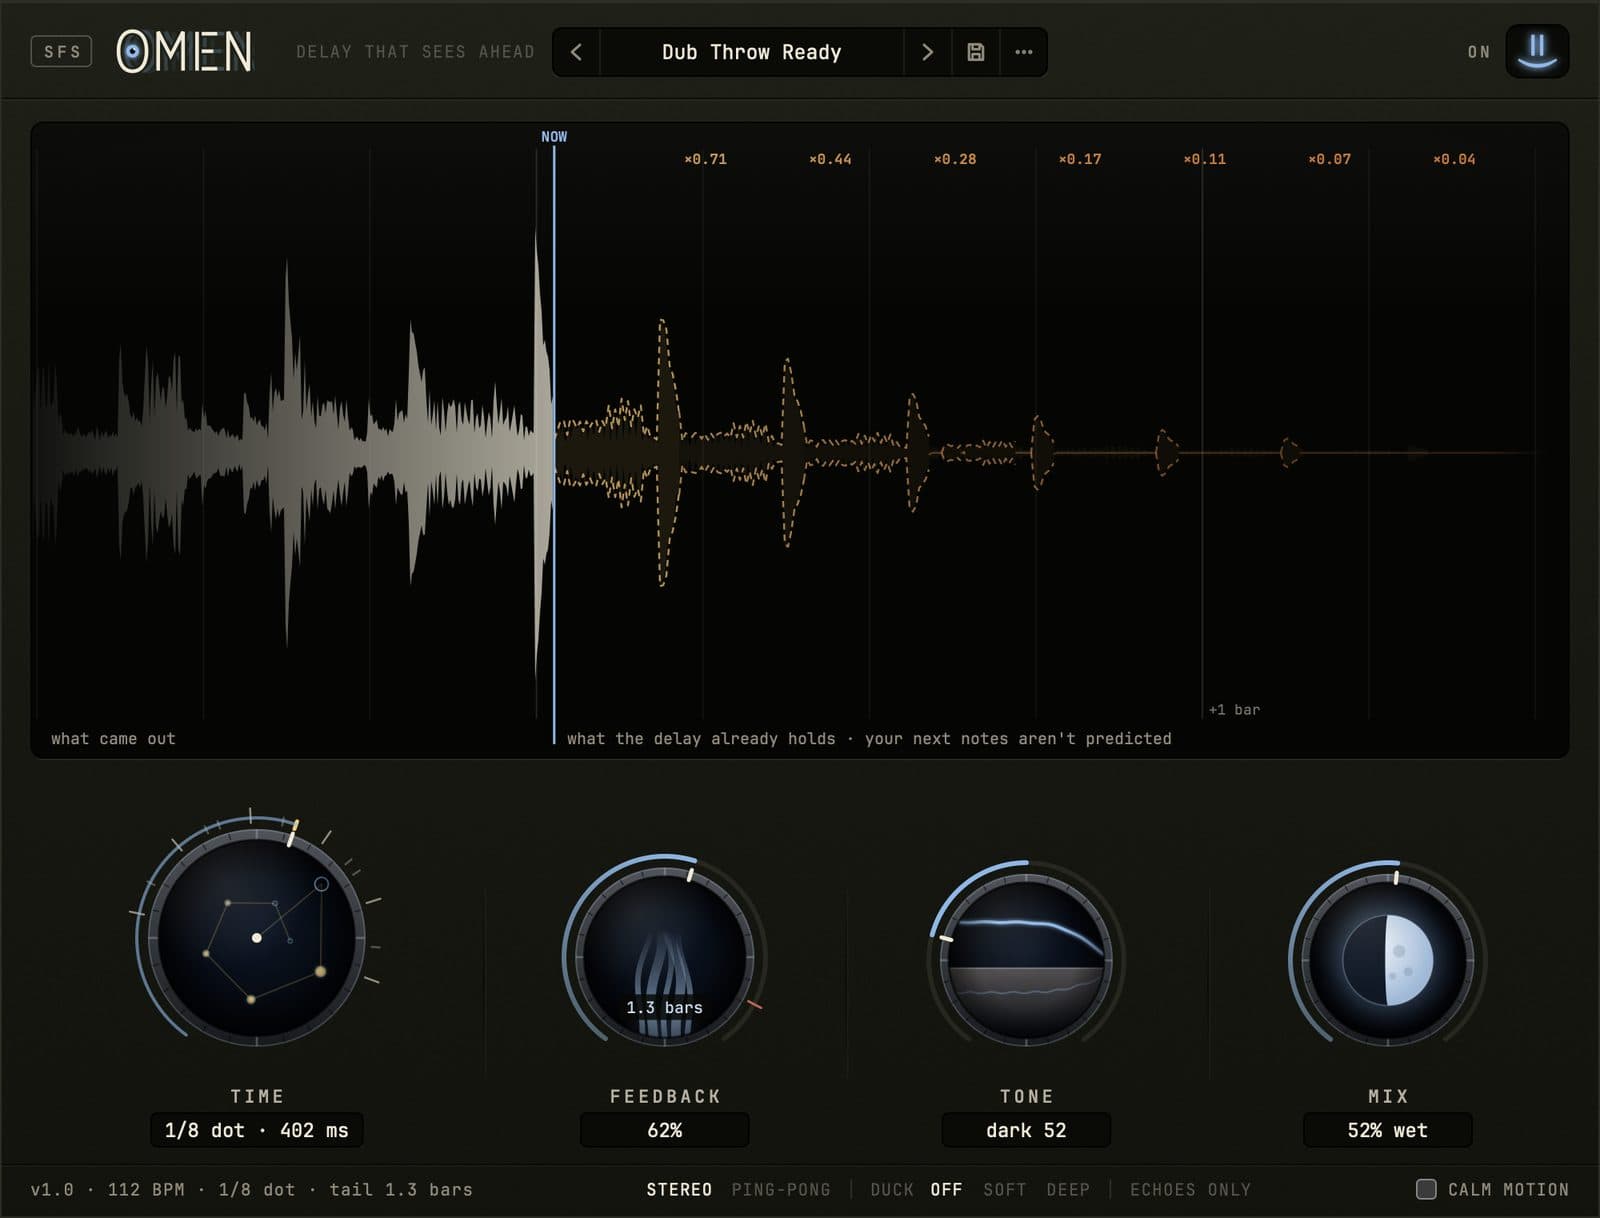Select STEREO mode
1600x1218 pixels.
679,1189
